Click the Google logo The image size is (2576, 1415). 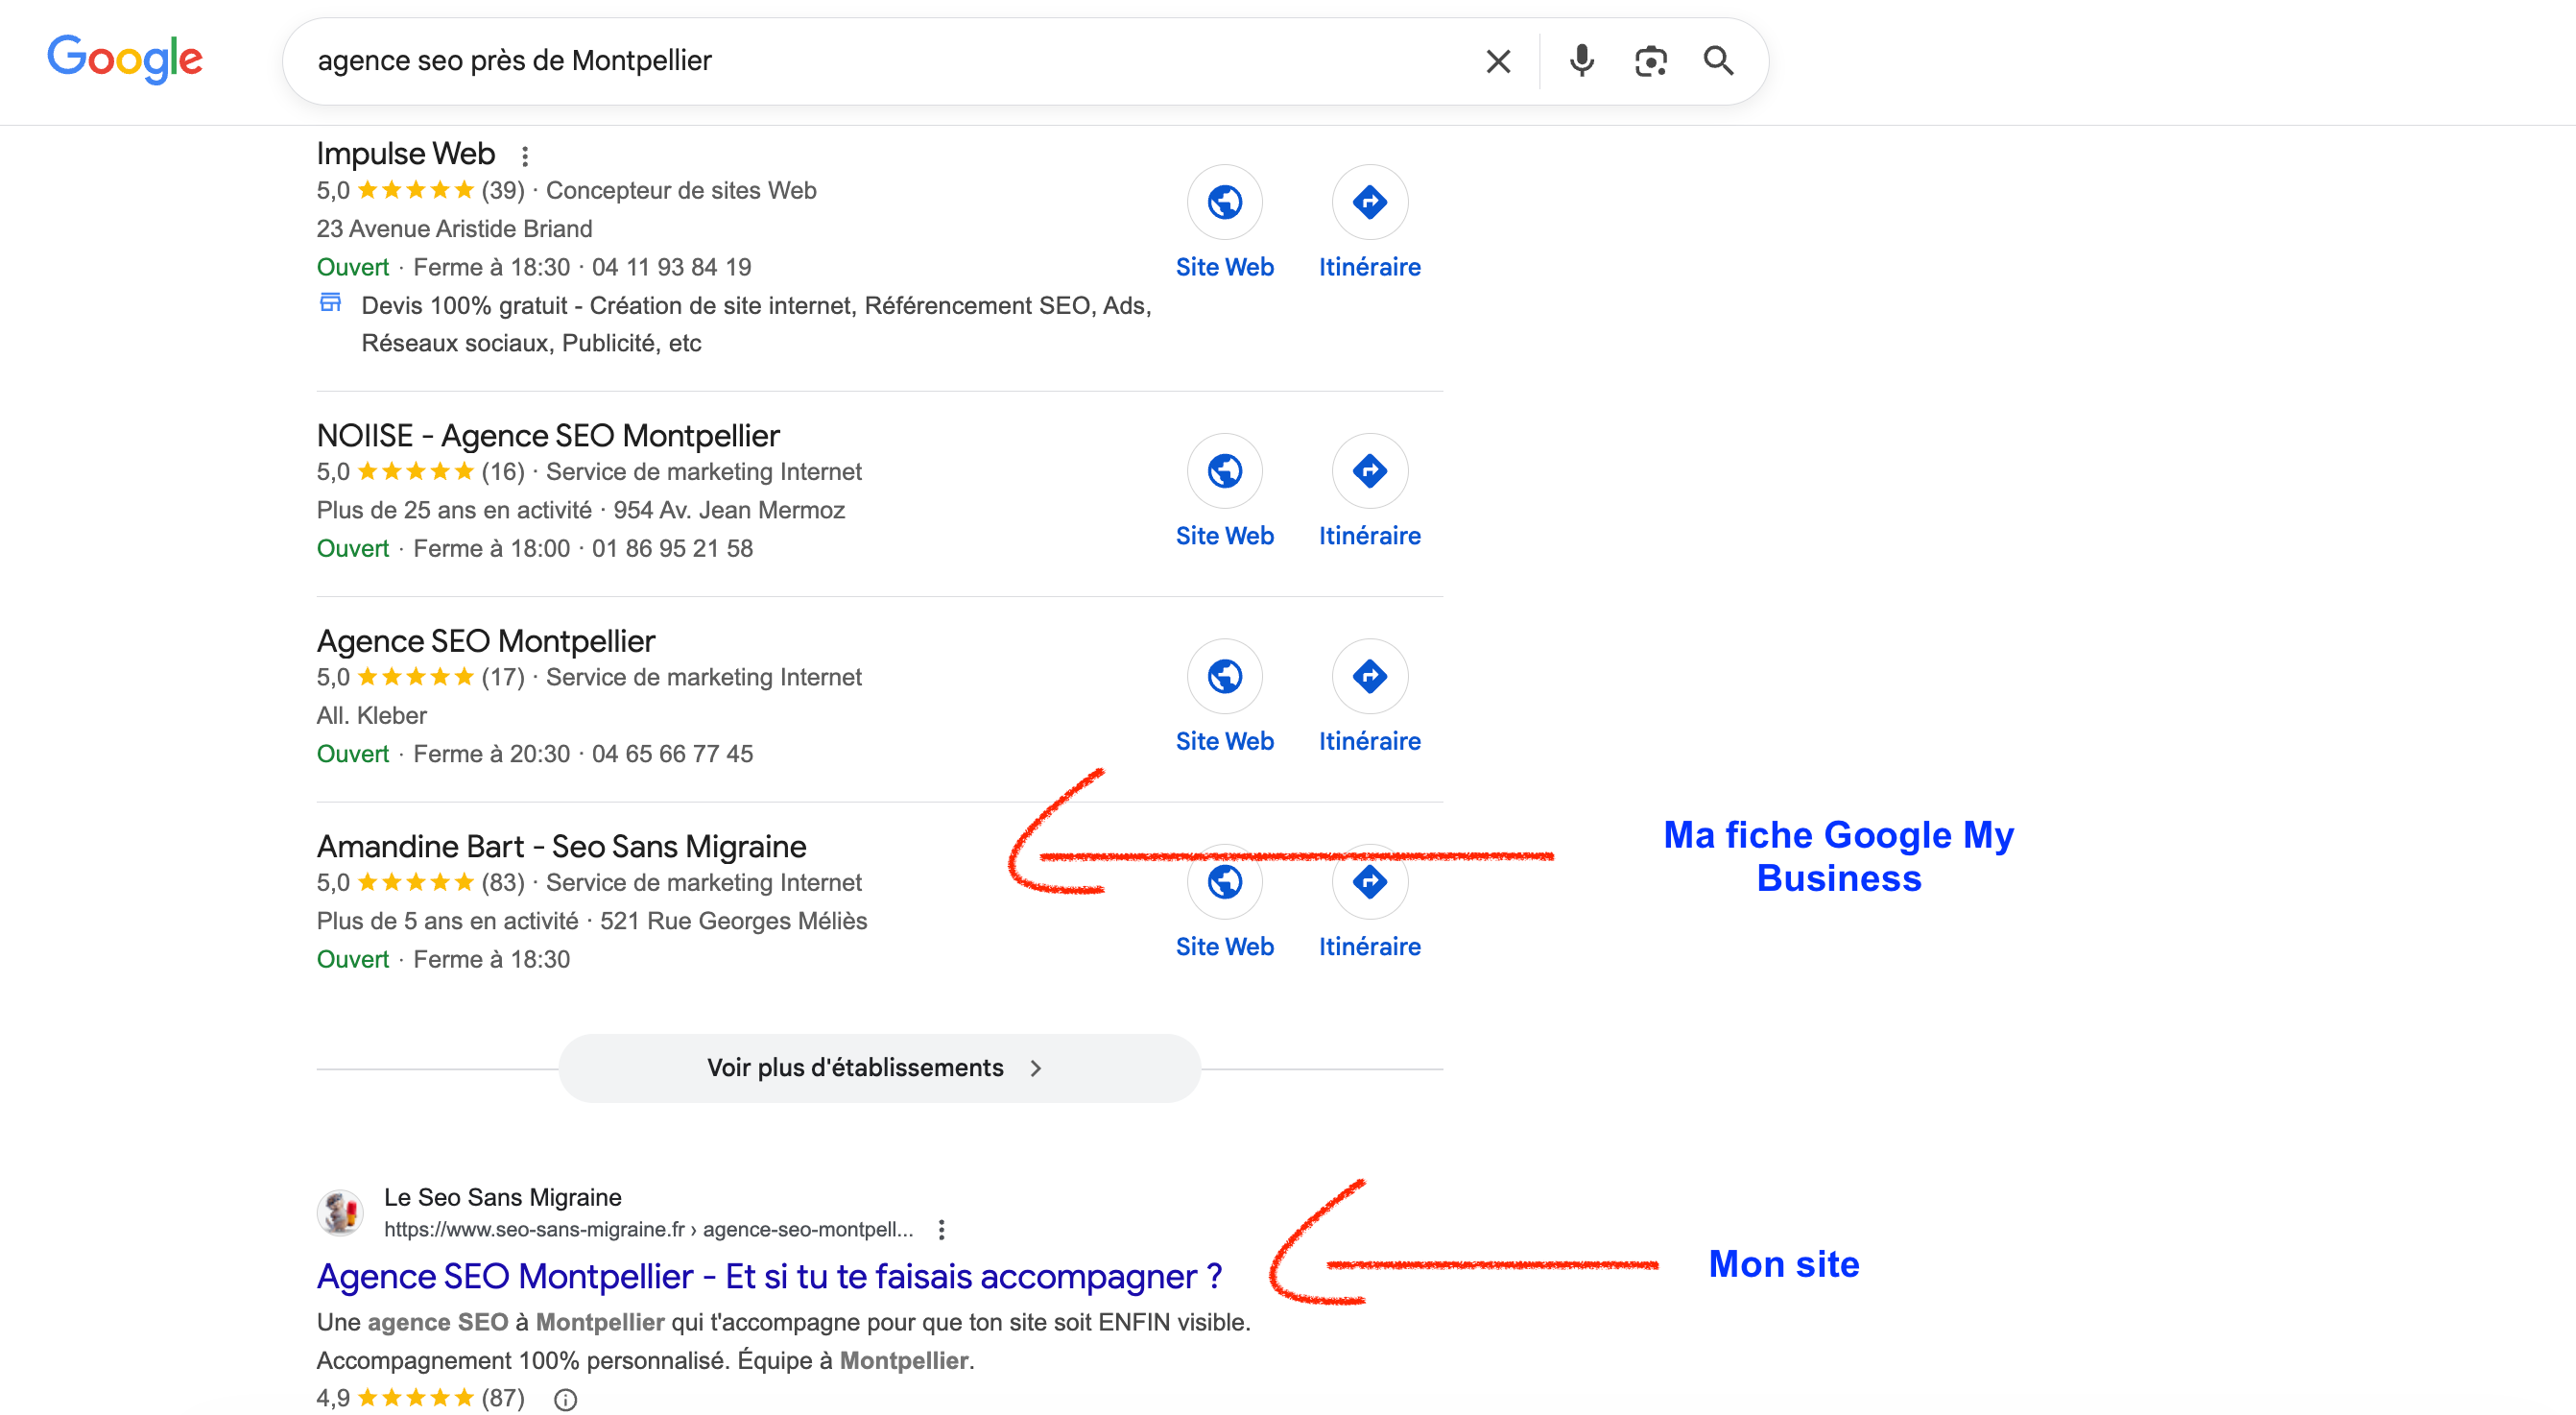click(125, 59)
